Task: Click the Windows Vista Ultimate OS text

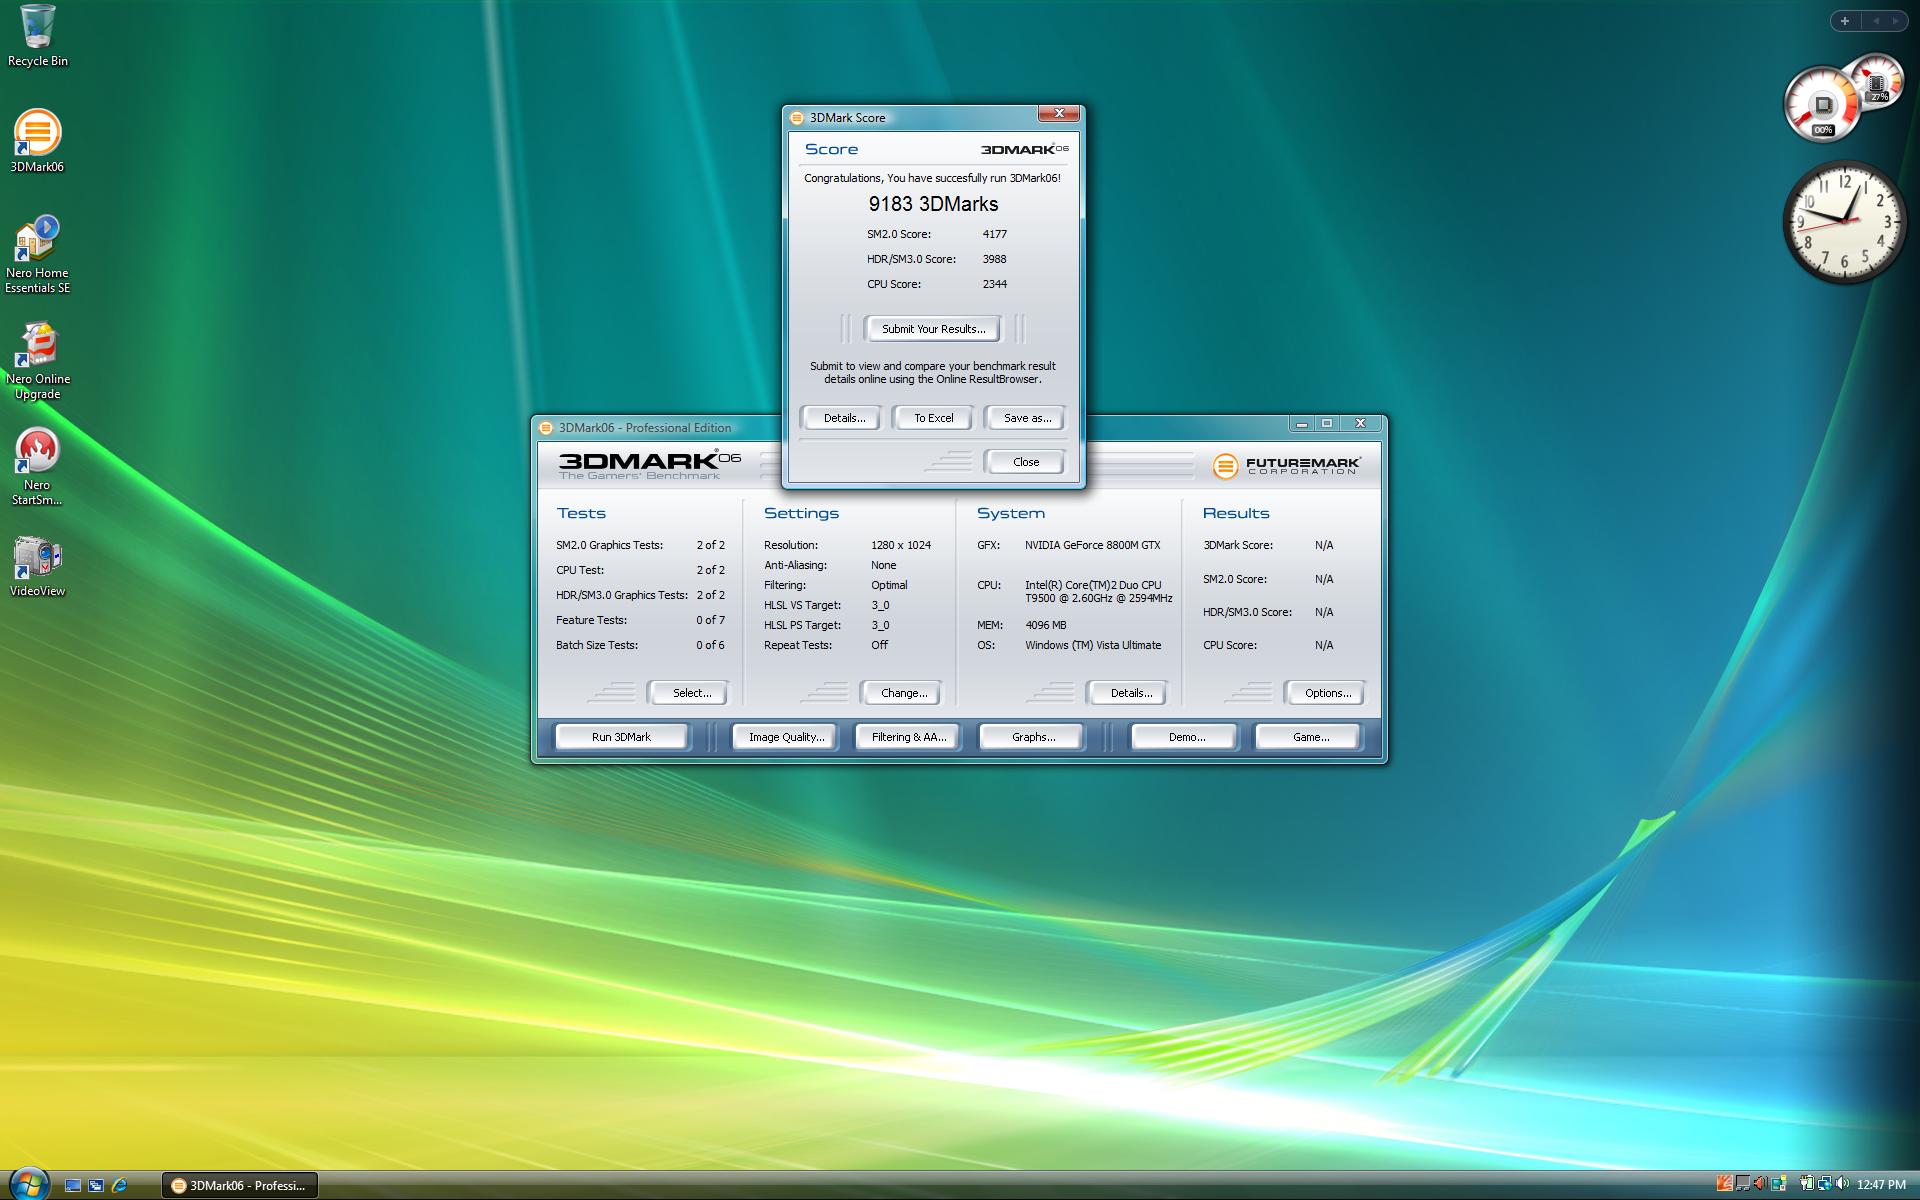Action: click(1092, 645)
